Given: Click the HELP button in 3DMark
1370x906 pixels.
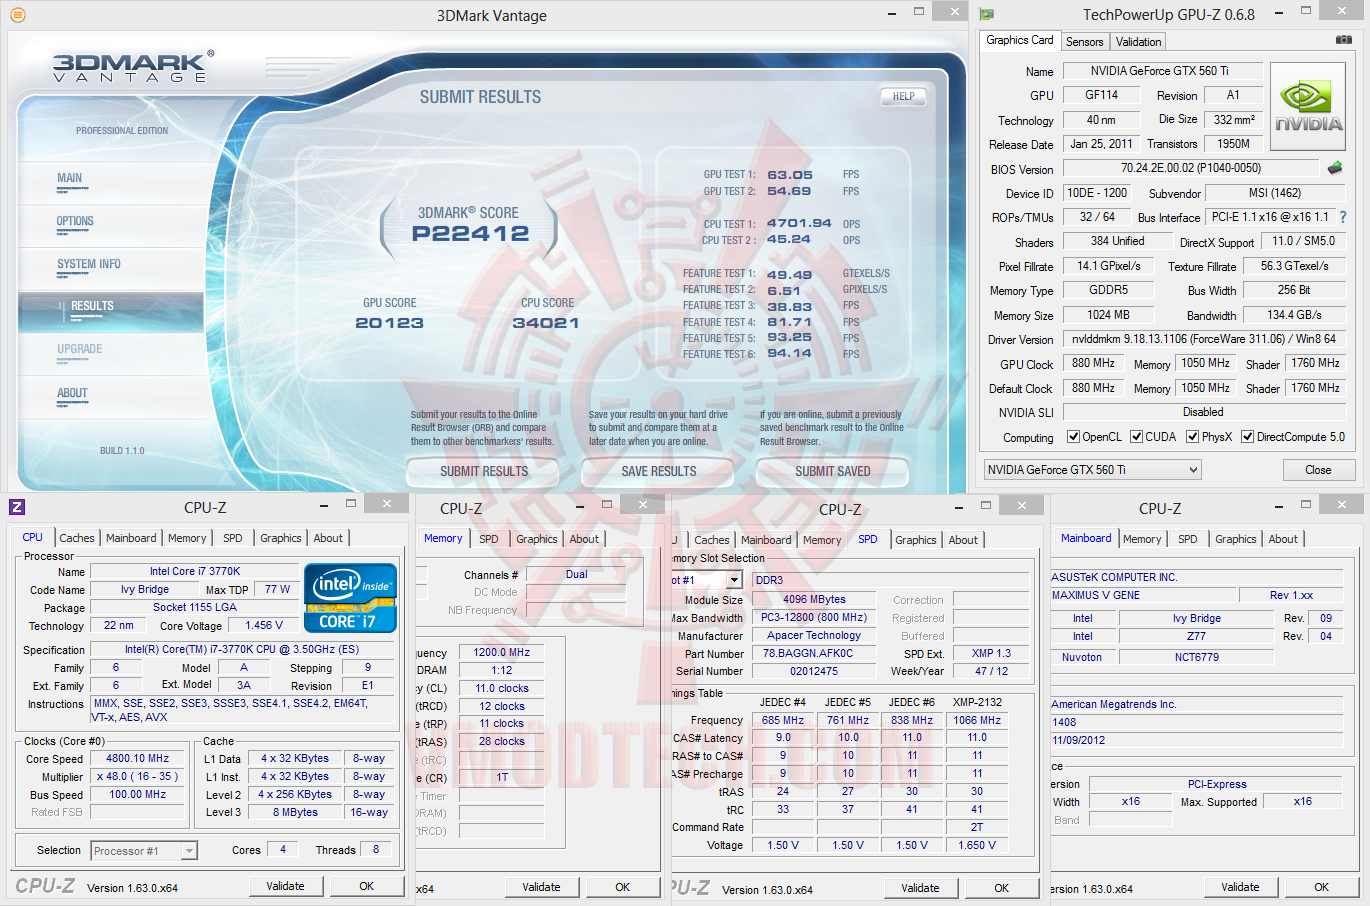Looking at the screenshot, I should point(904,96).
